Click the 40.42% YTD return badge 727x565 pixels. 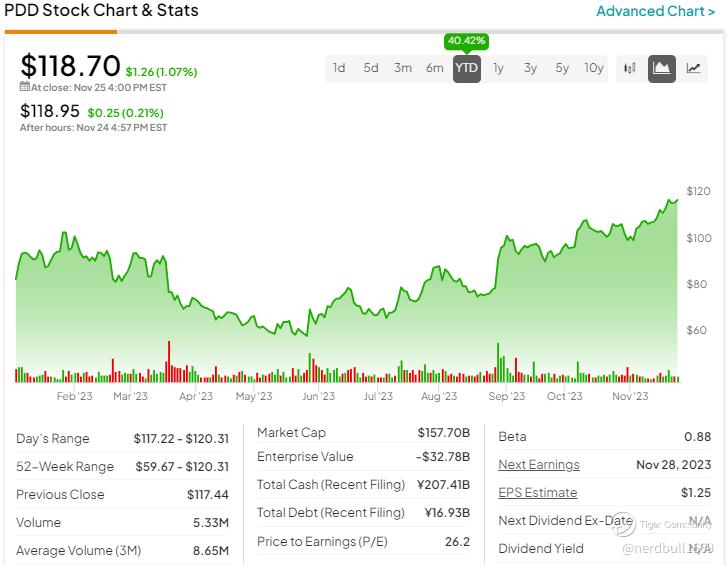coord(466,41)
